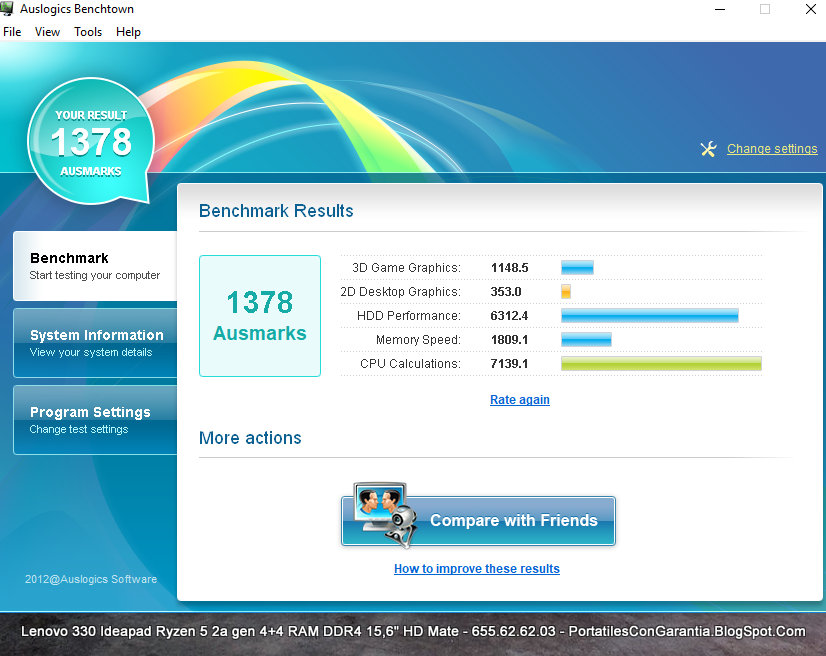
Task: Click the Memory Speed value 1809.1
Action: (x=509, y=340)
